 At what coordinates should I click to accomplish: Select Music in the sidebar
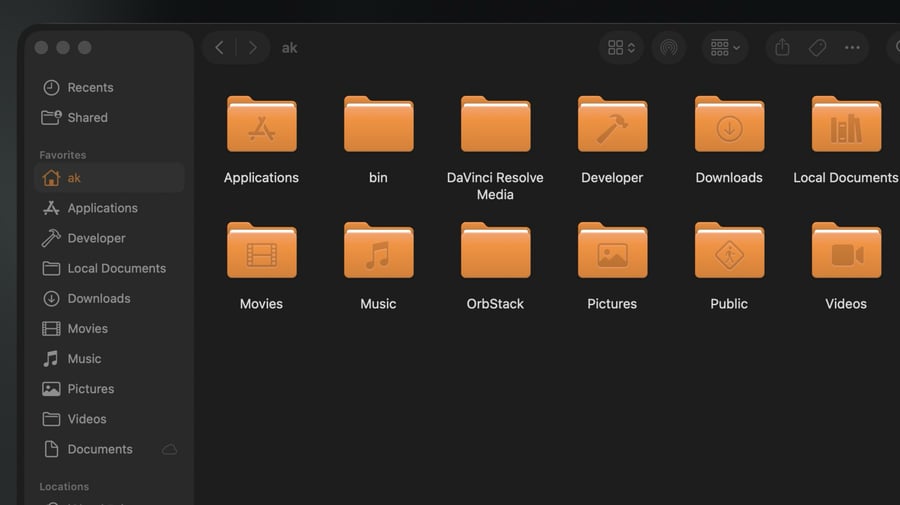pos(109,359)
